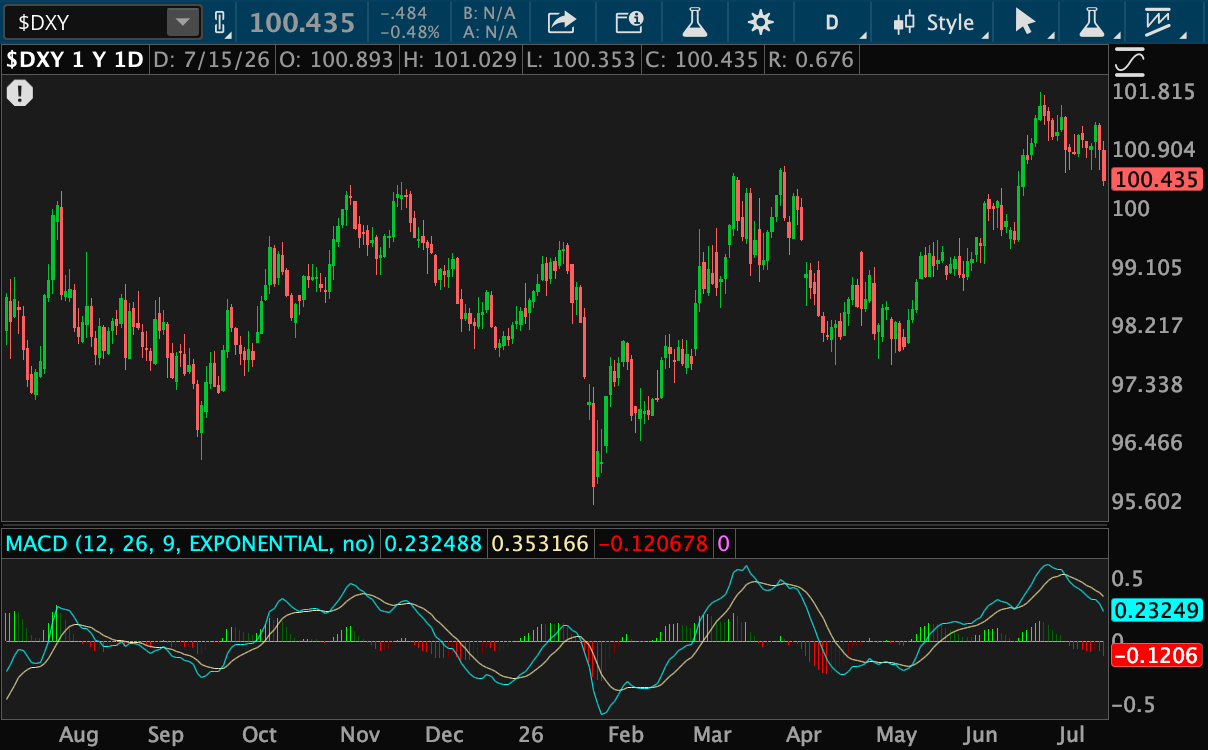Click the 99.105 price axis label
The height and width of the screenshot is (750, 1208).
tap(1146, 267)
